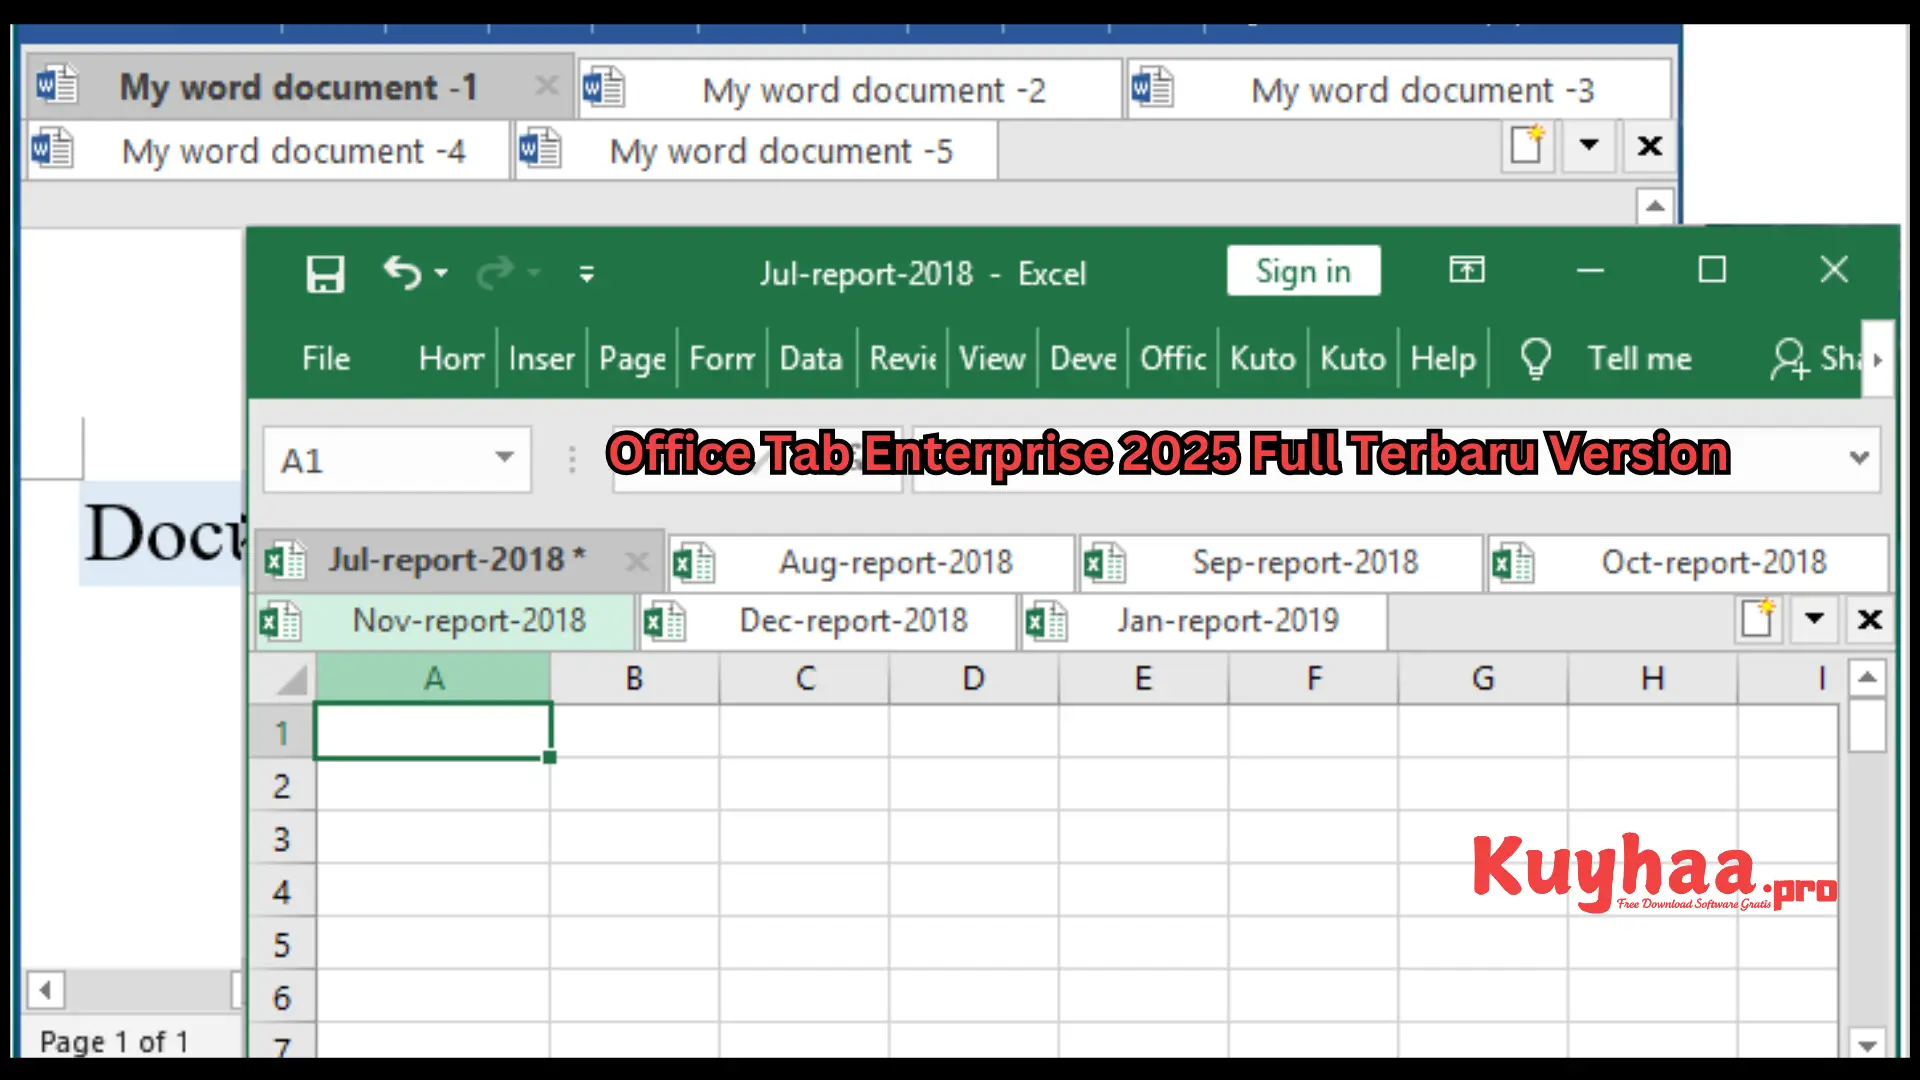The image size is (1920, 1080).
Task: Select the Jan-report-2019 workbook tab
Action: [x=1228, y=621]
